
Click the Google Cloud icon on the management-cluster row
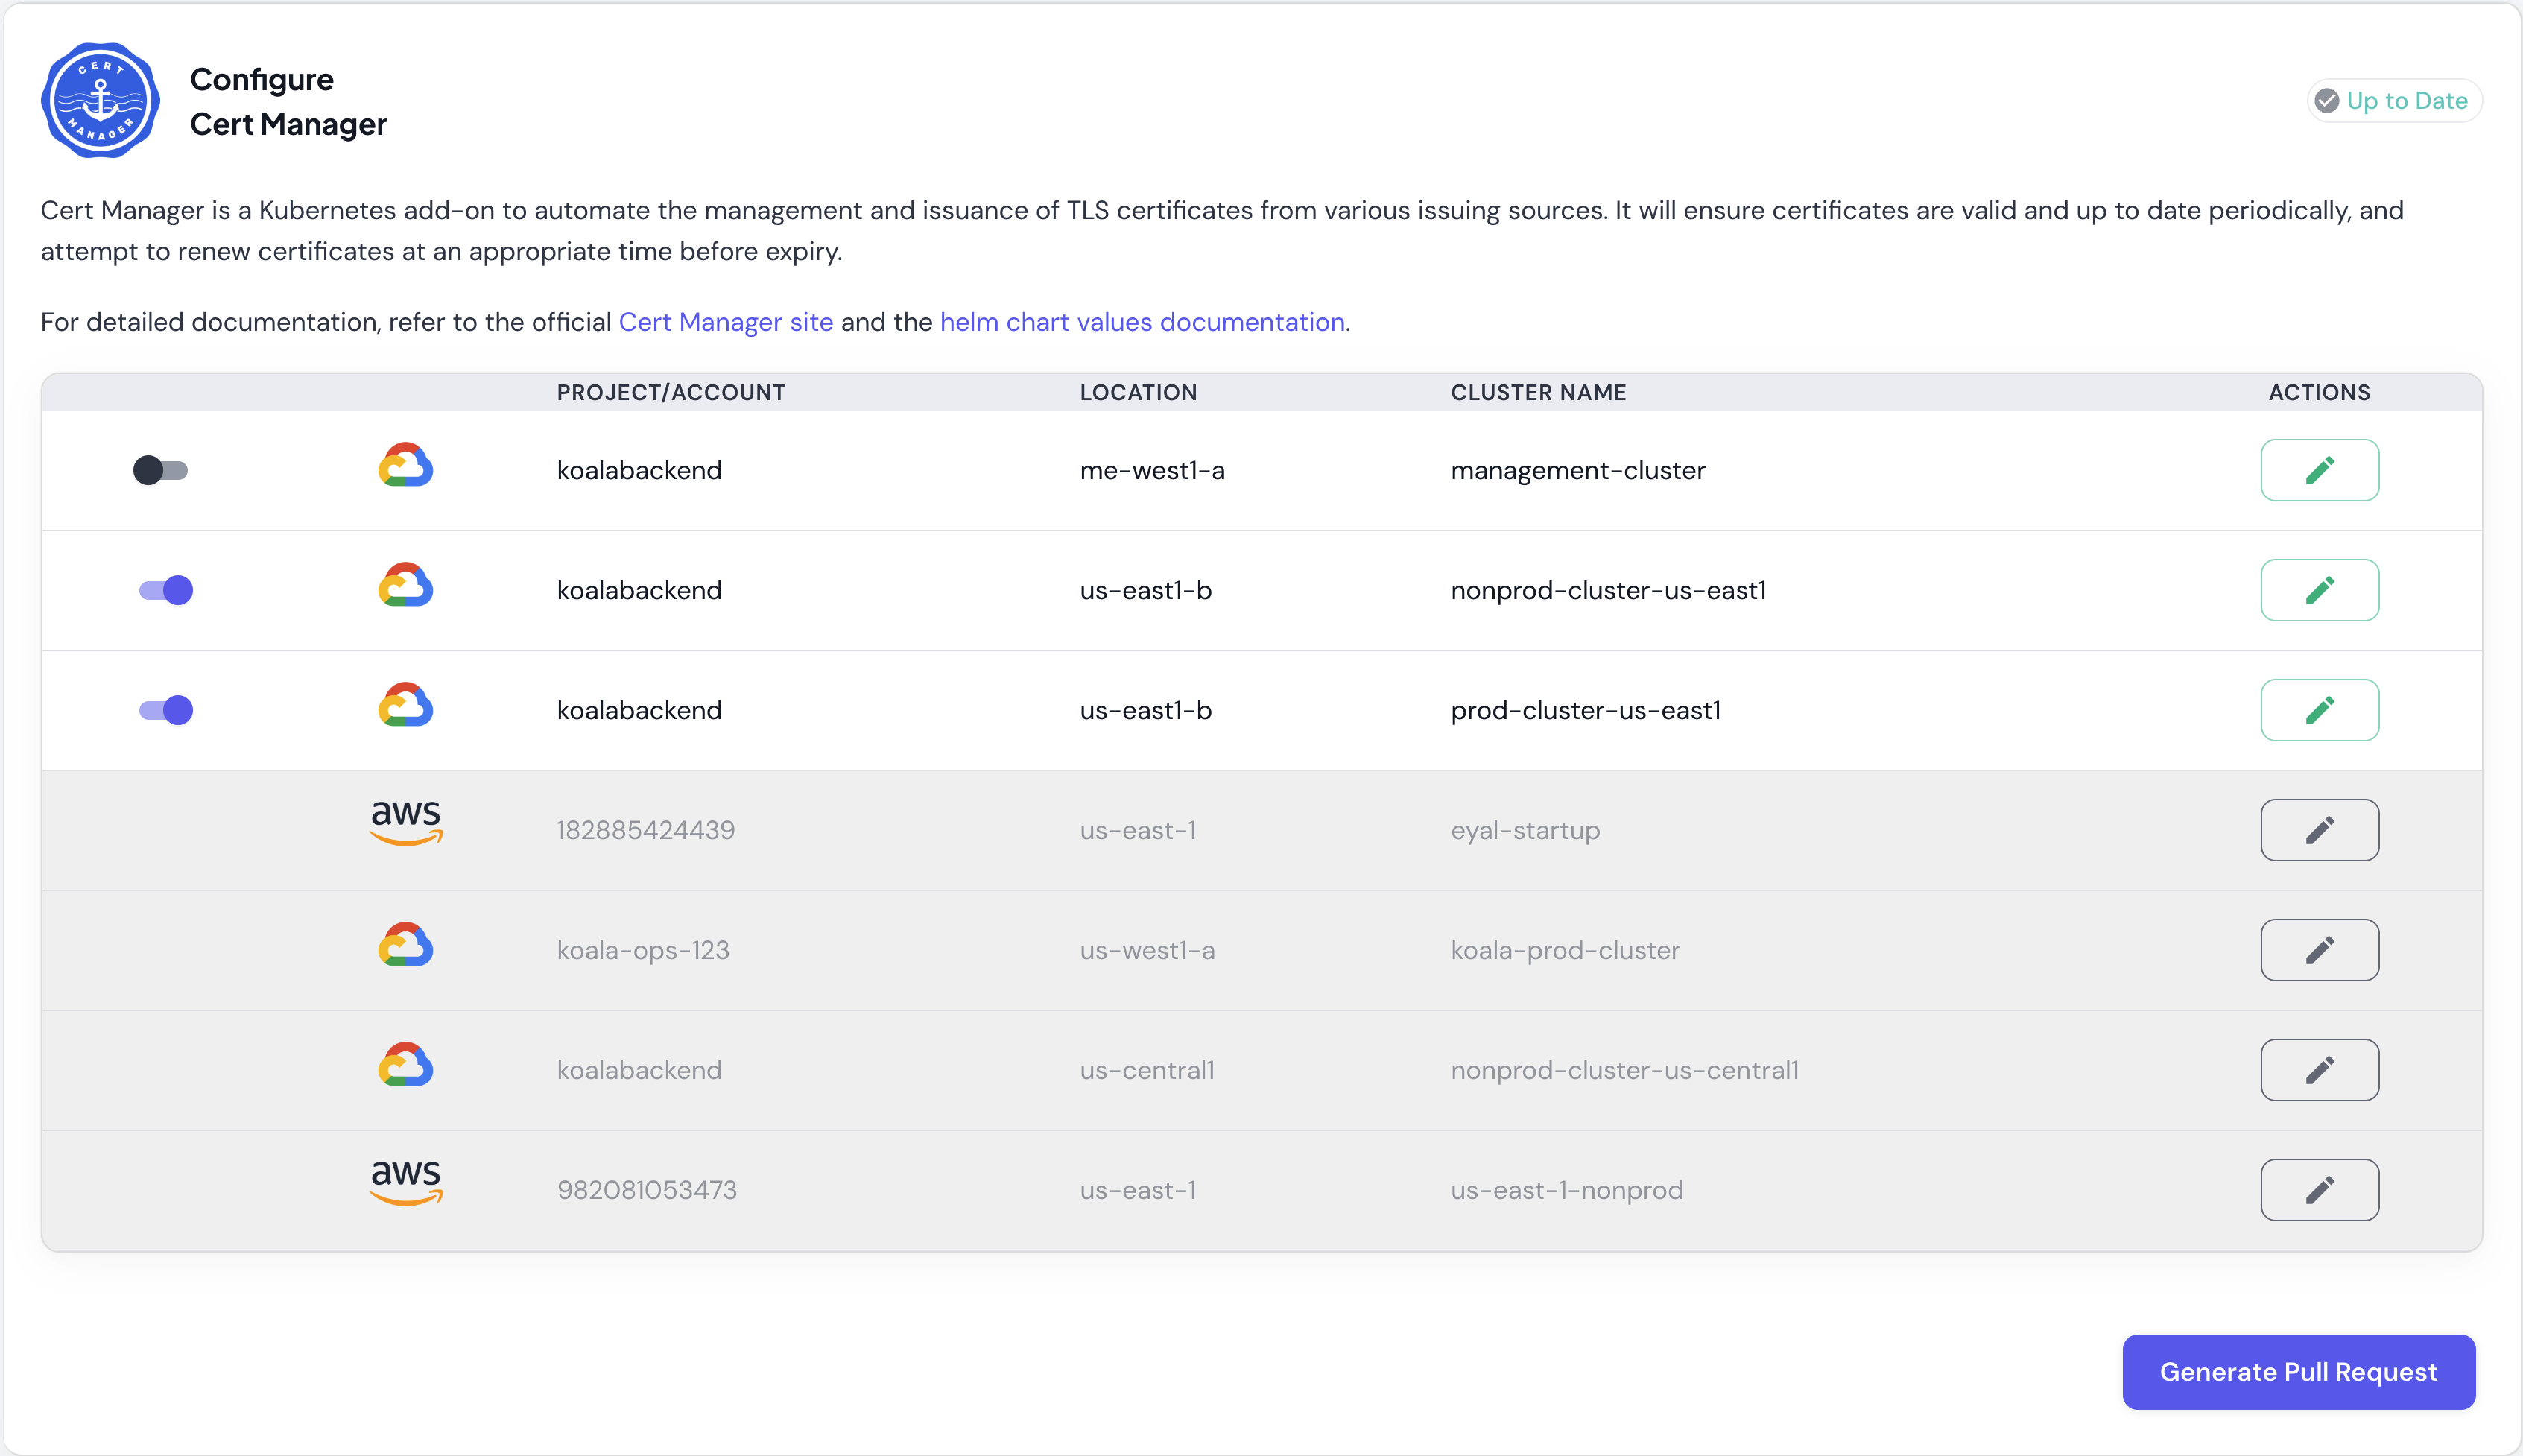coord(406,464)
